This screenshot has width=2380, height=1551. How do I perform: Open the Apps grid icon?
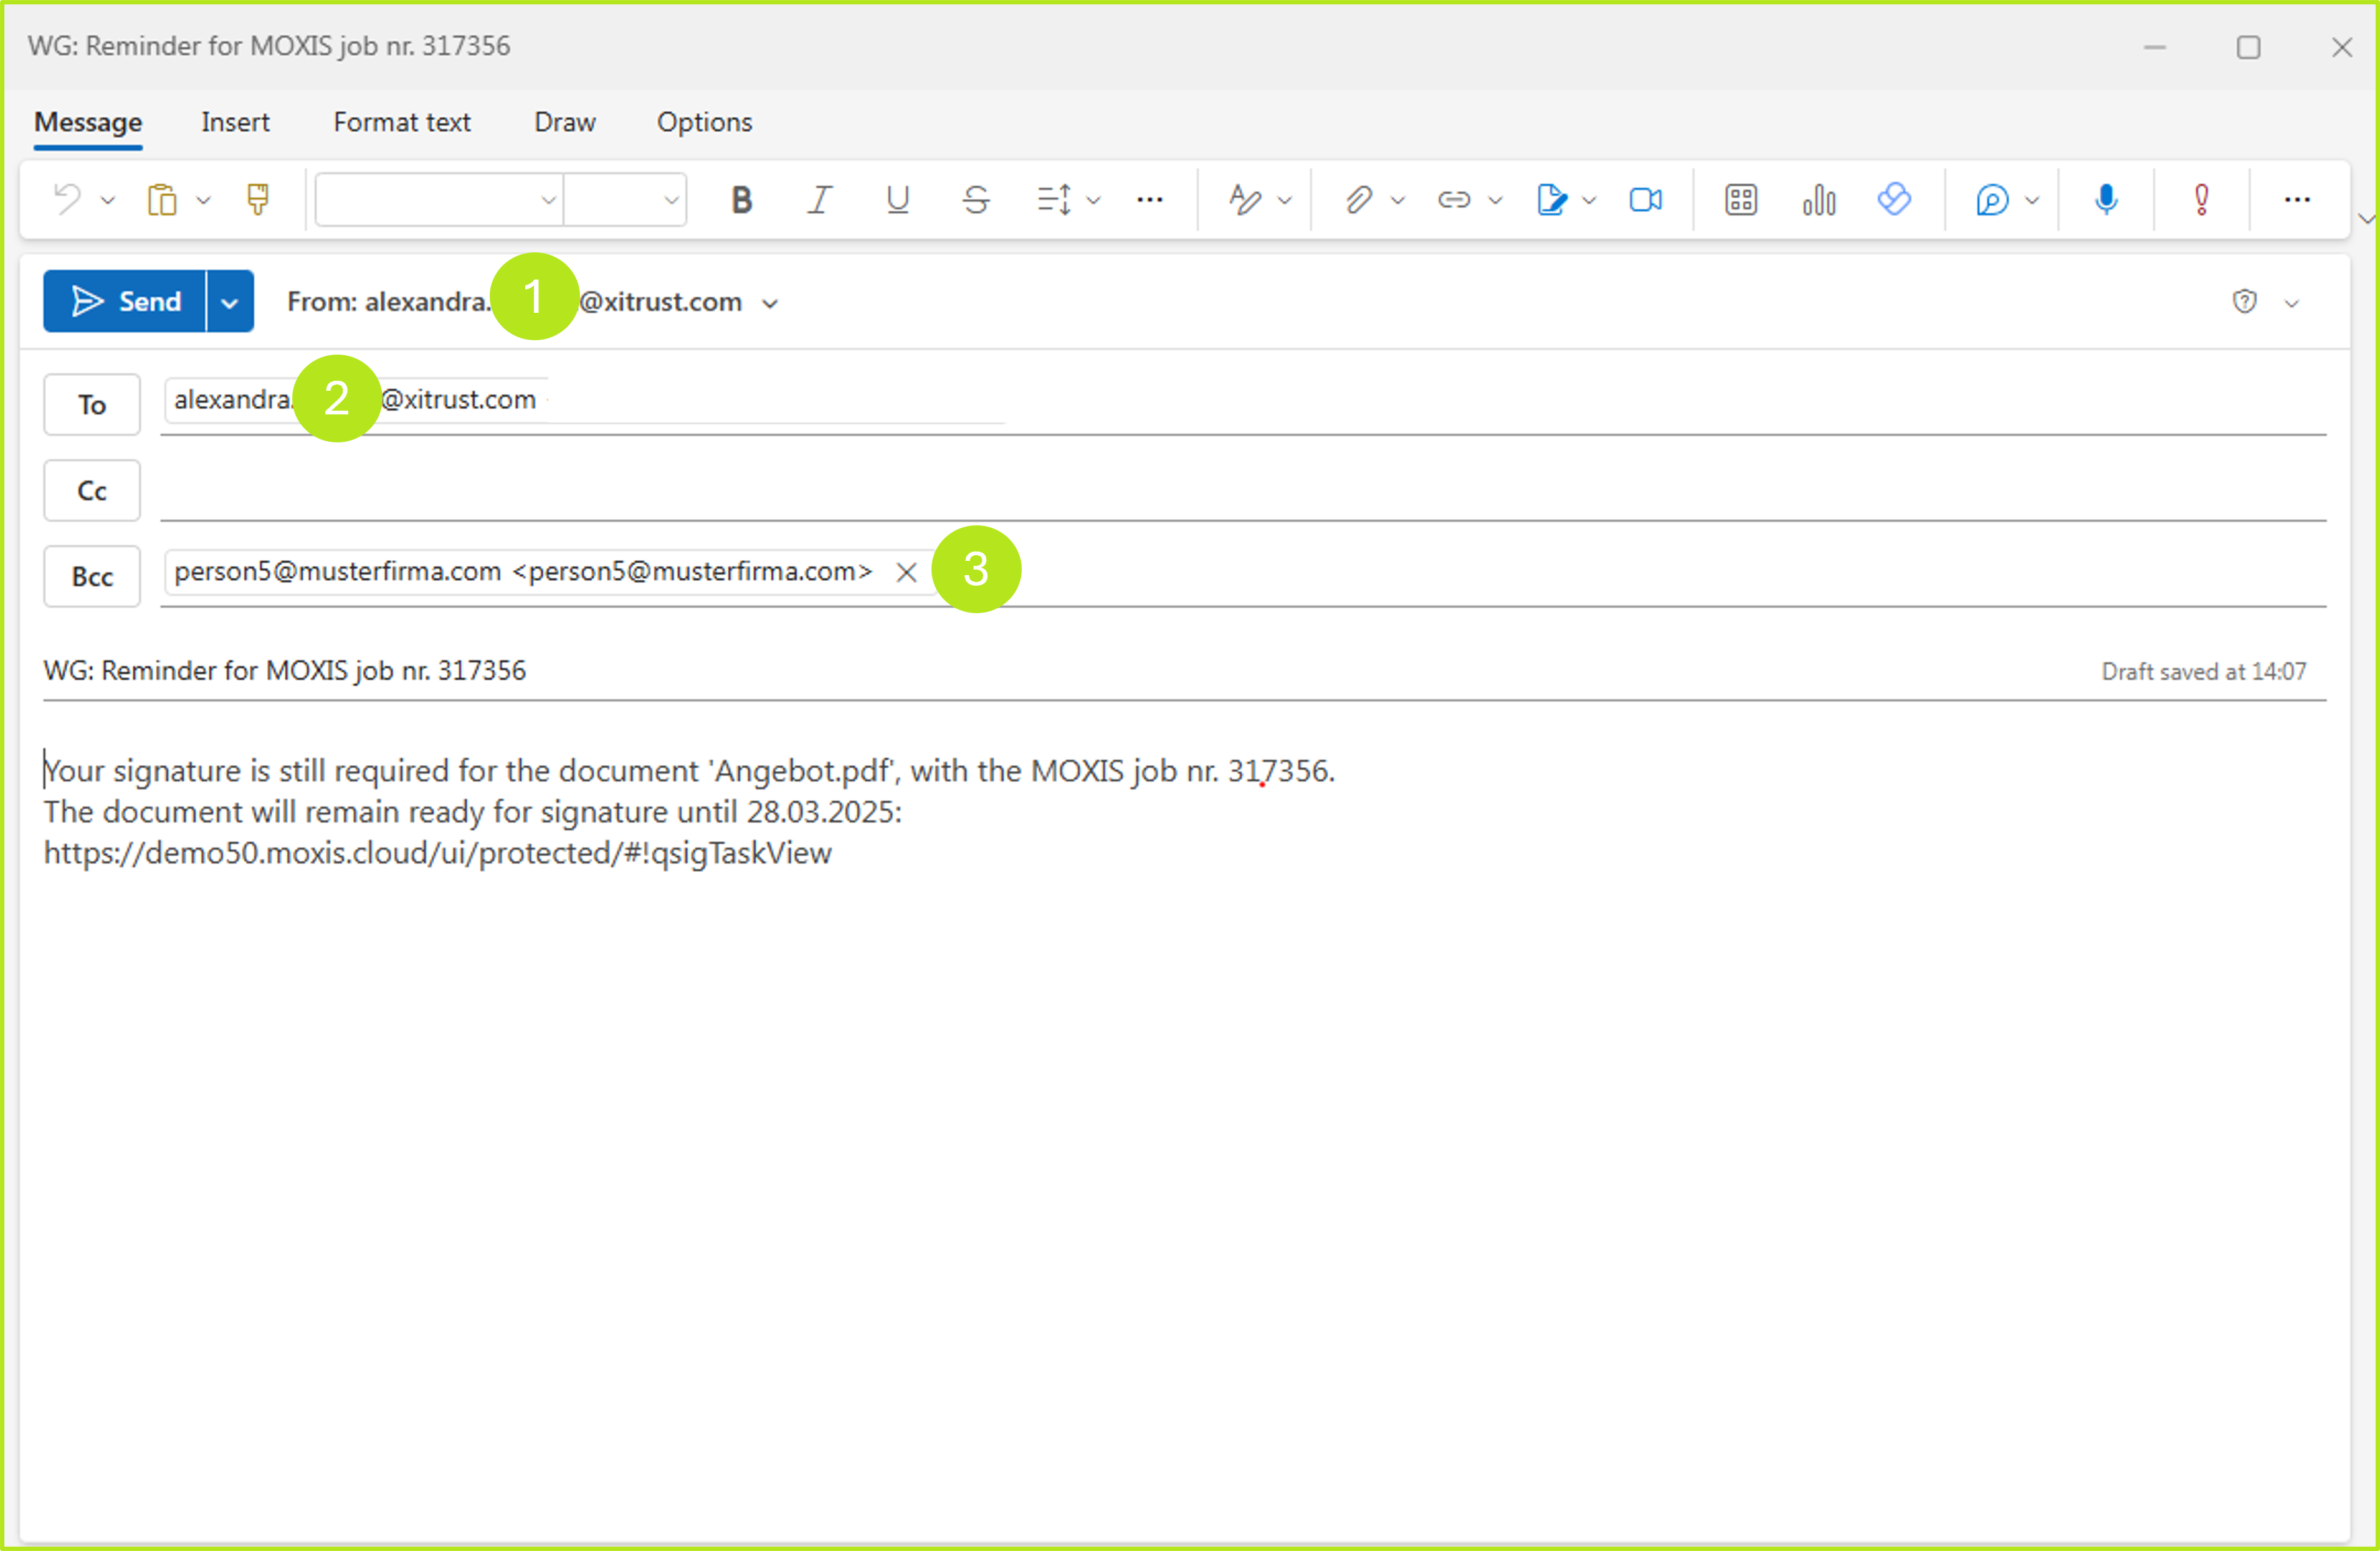[1740, 199]
